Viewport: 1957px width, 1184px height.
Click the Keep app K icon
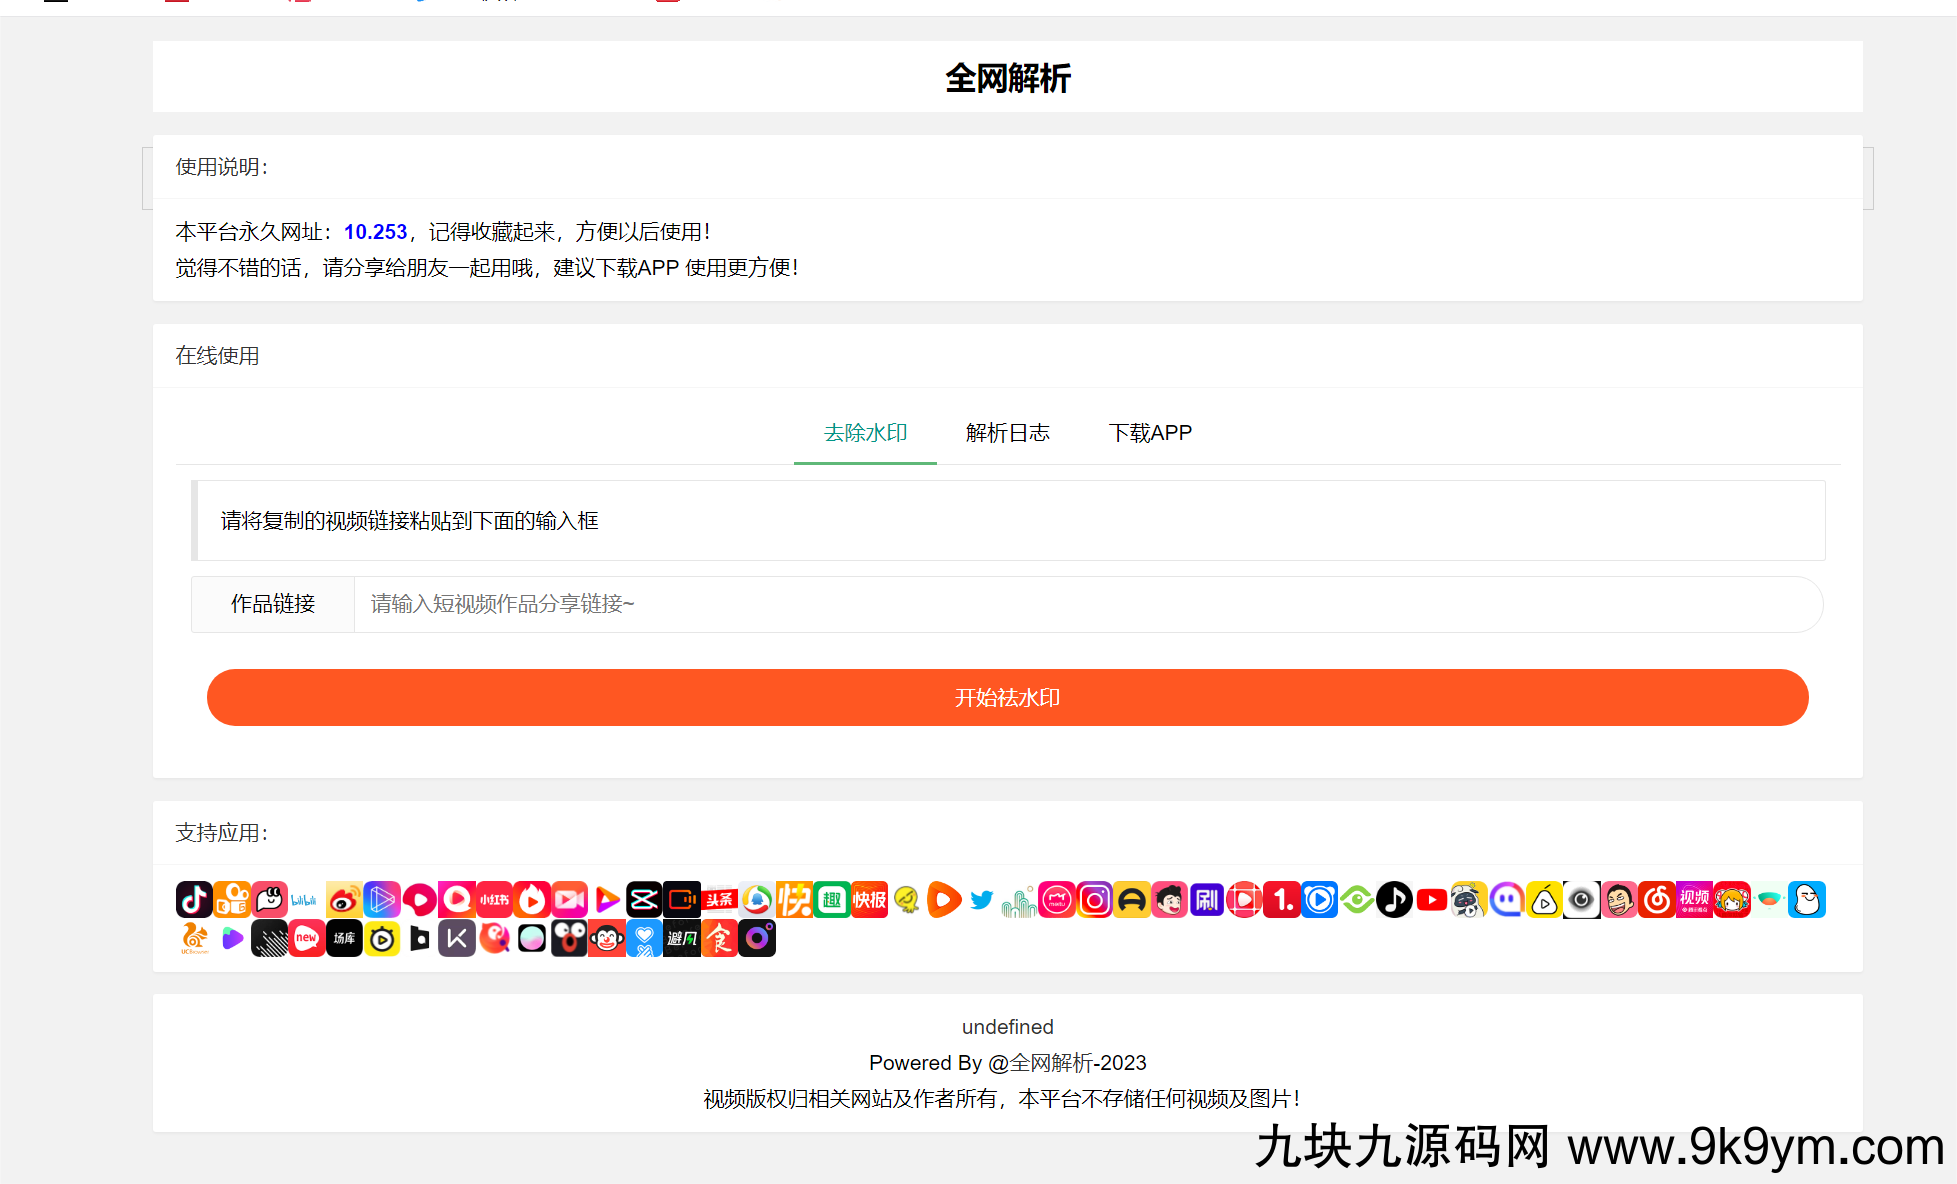click(x=457, y=939)
